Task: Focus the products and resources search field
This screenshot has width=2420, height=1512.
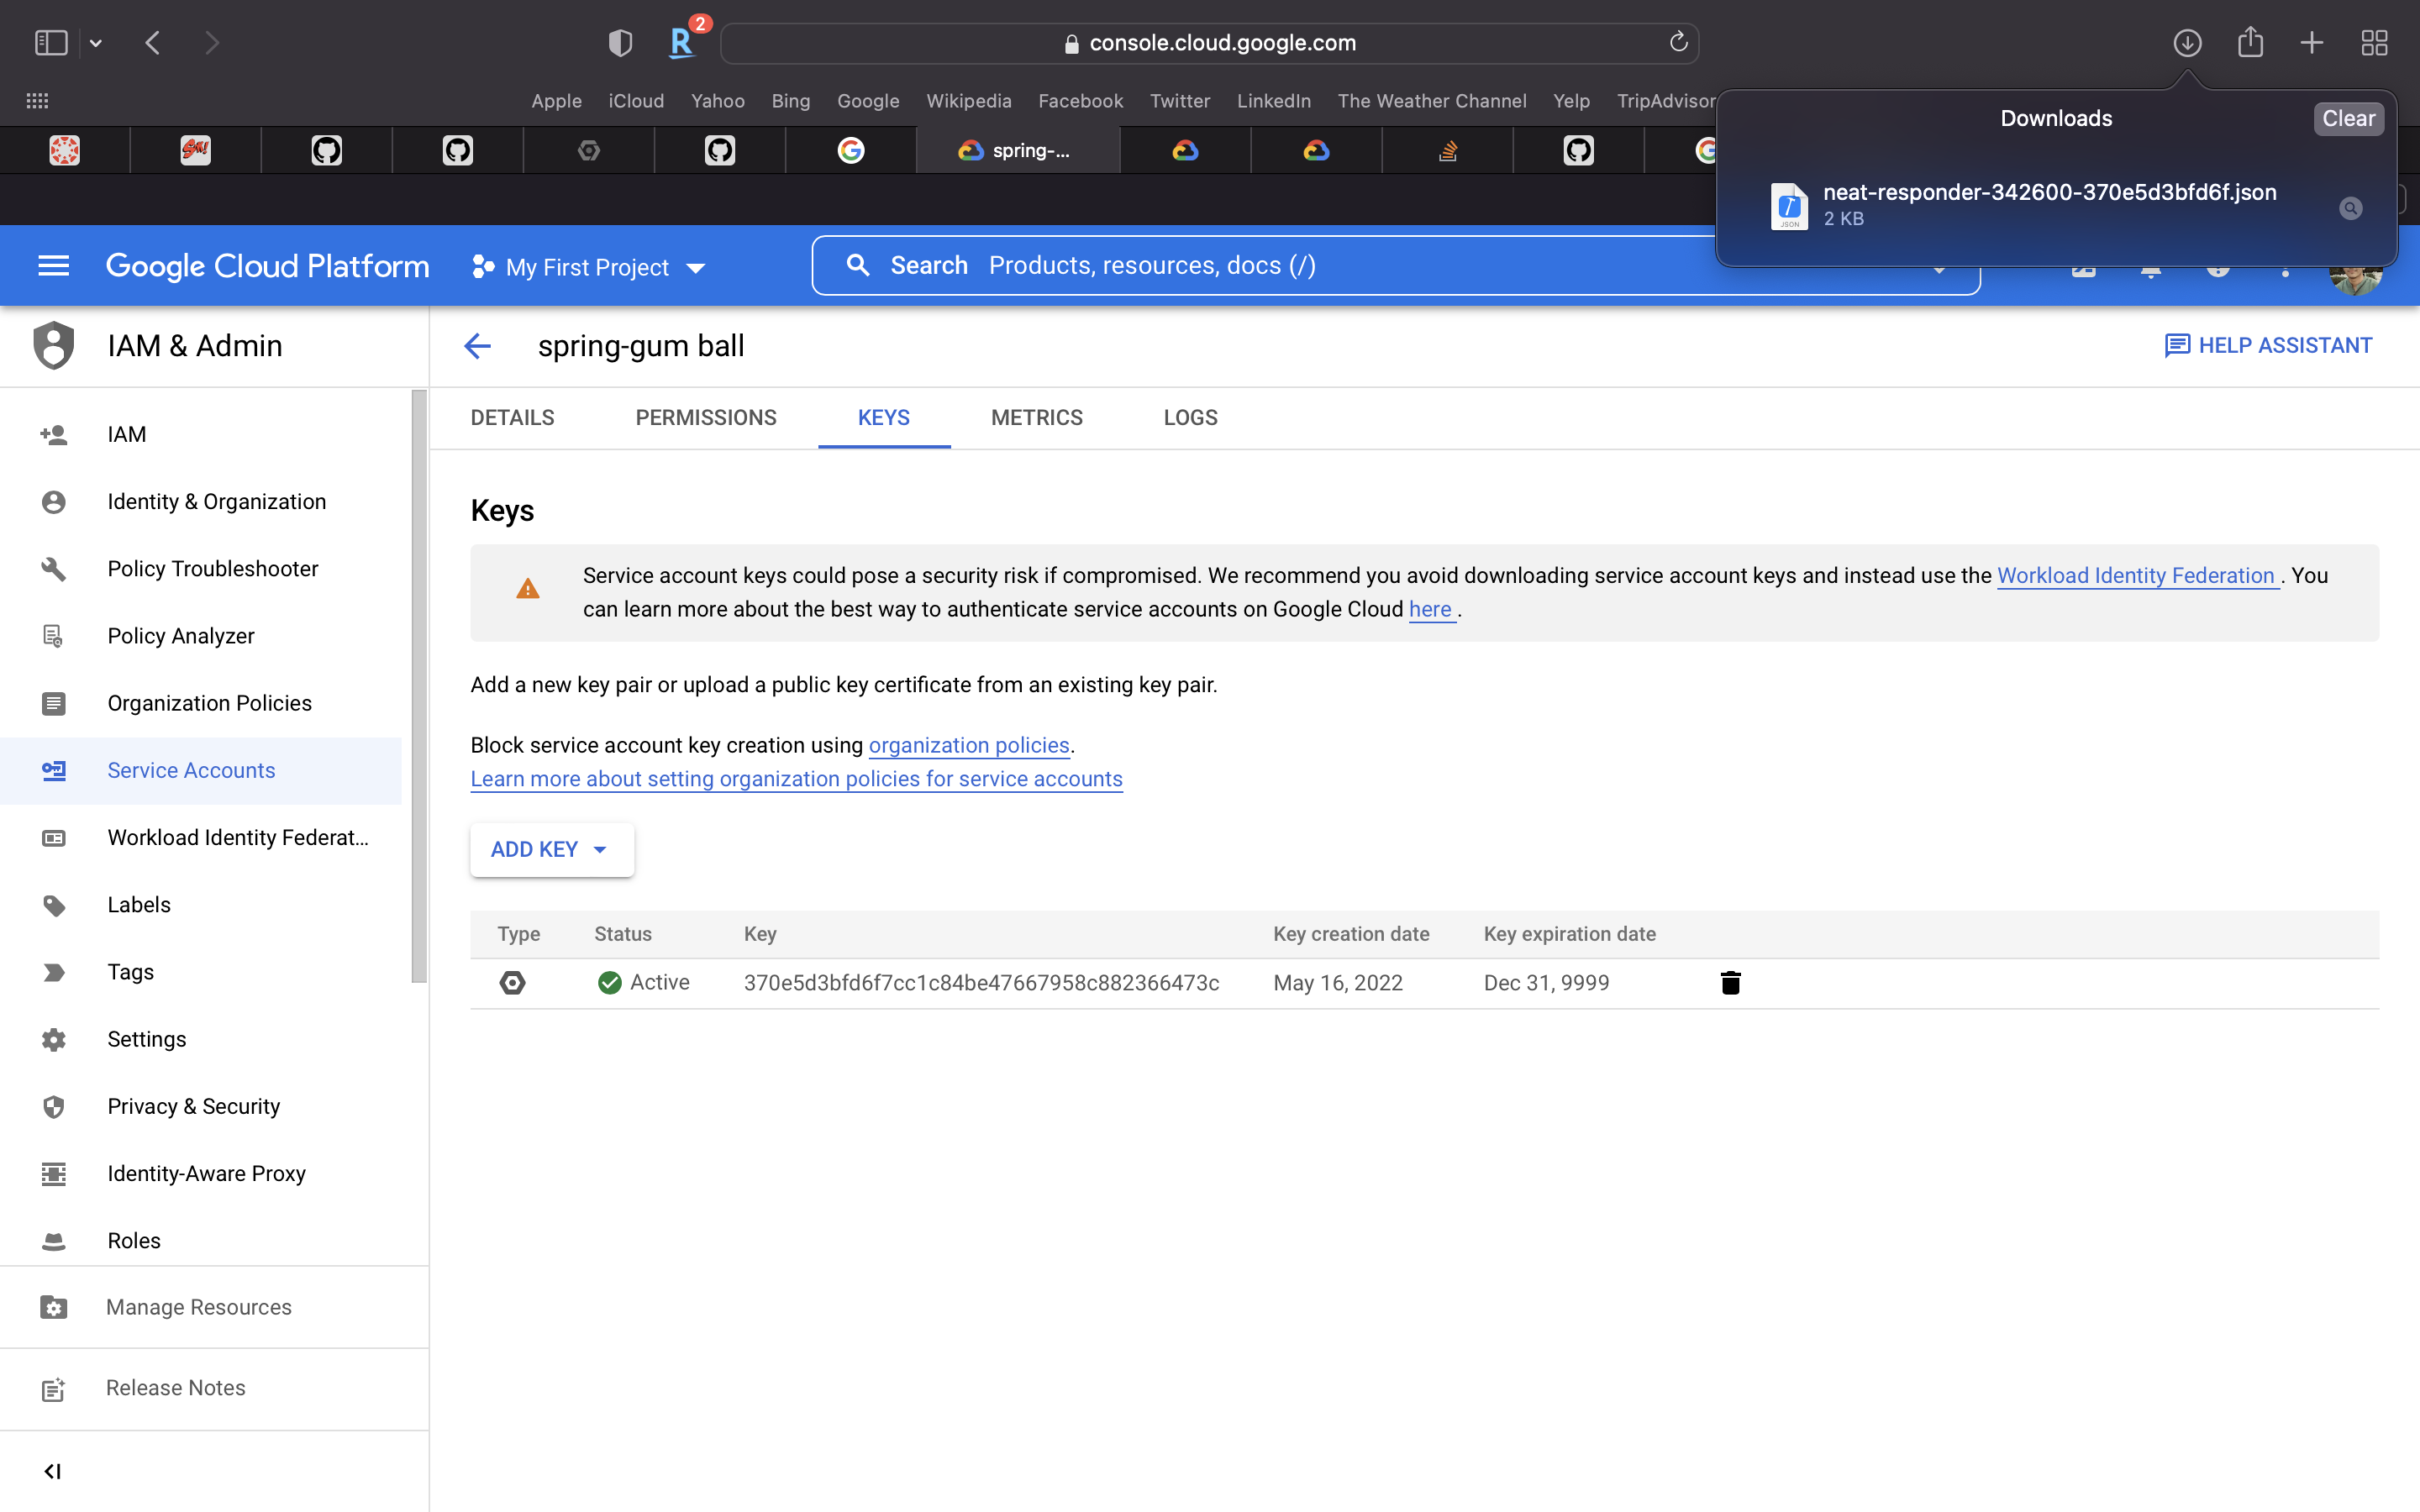Action: [1300, 266]
